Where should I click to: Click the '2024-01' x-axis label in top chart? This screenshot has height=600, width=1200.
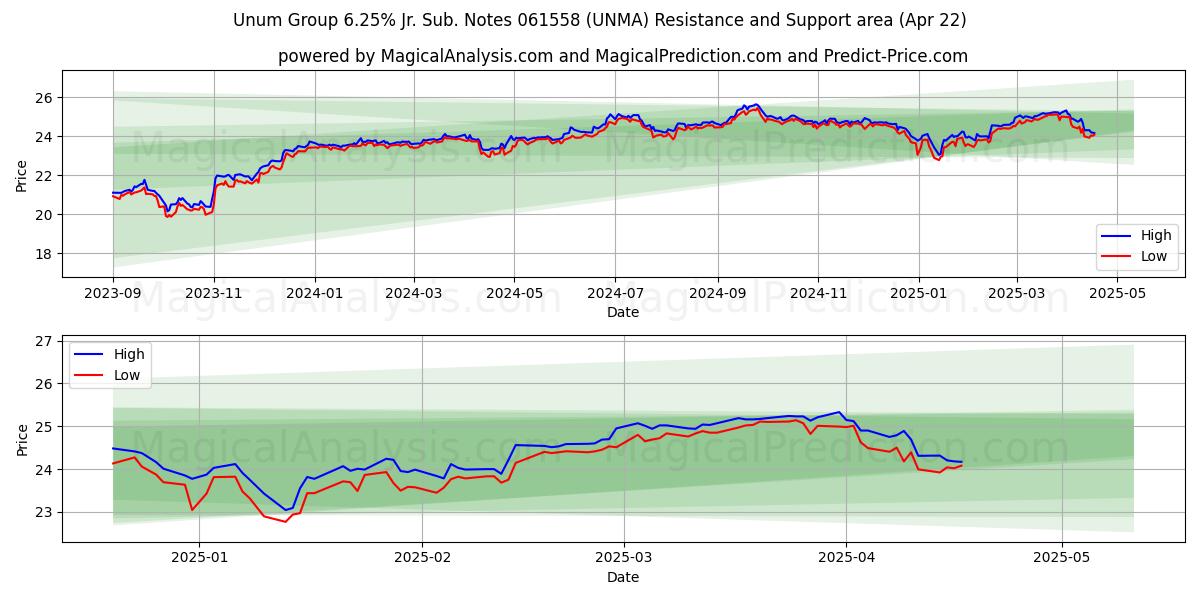[x=315, y=293]
